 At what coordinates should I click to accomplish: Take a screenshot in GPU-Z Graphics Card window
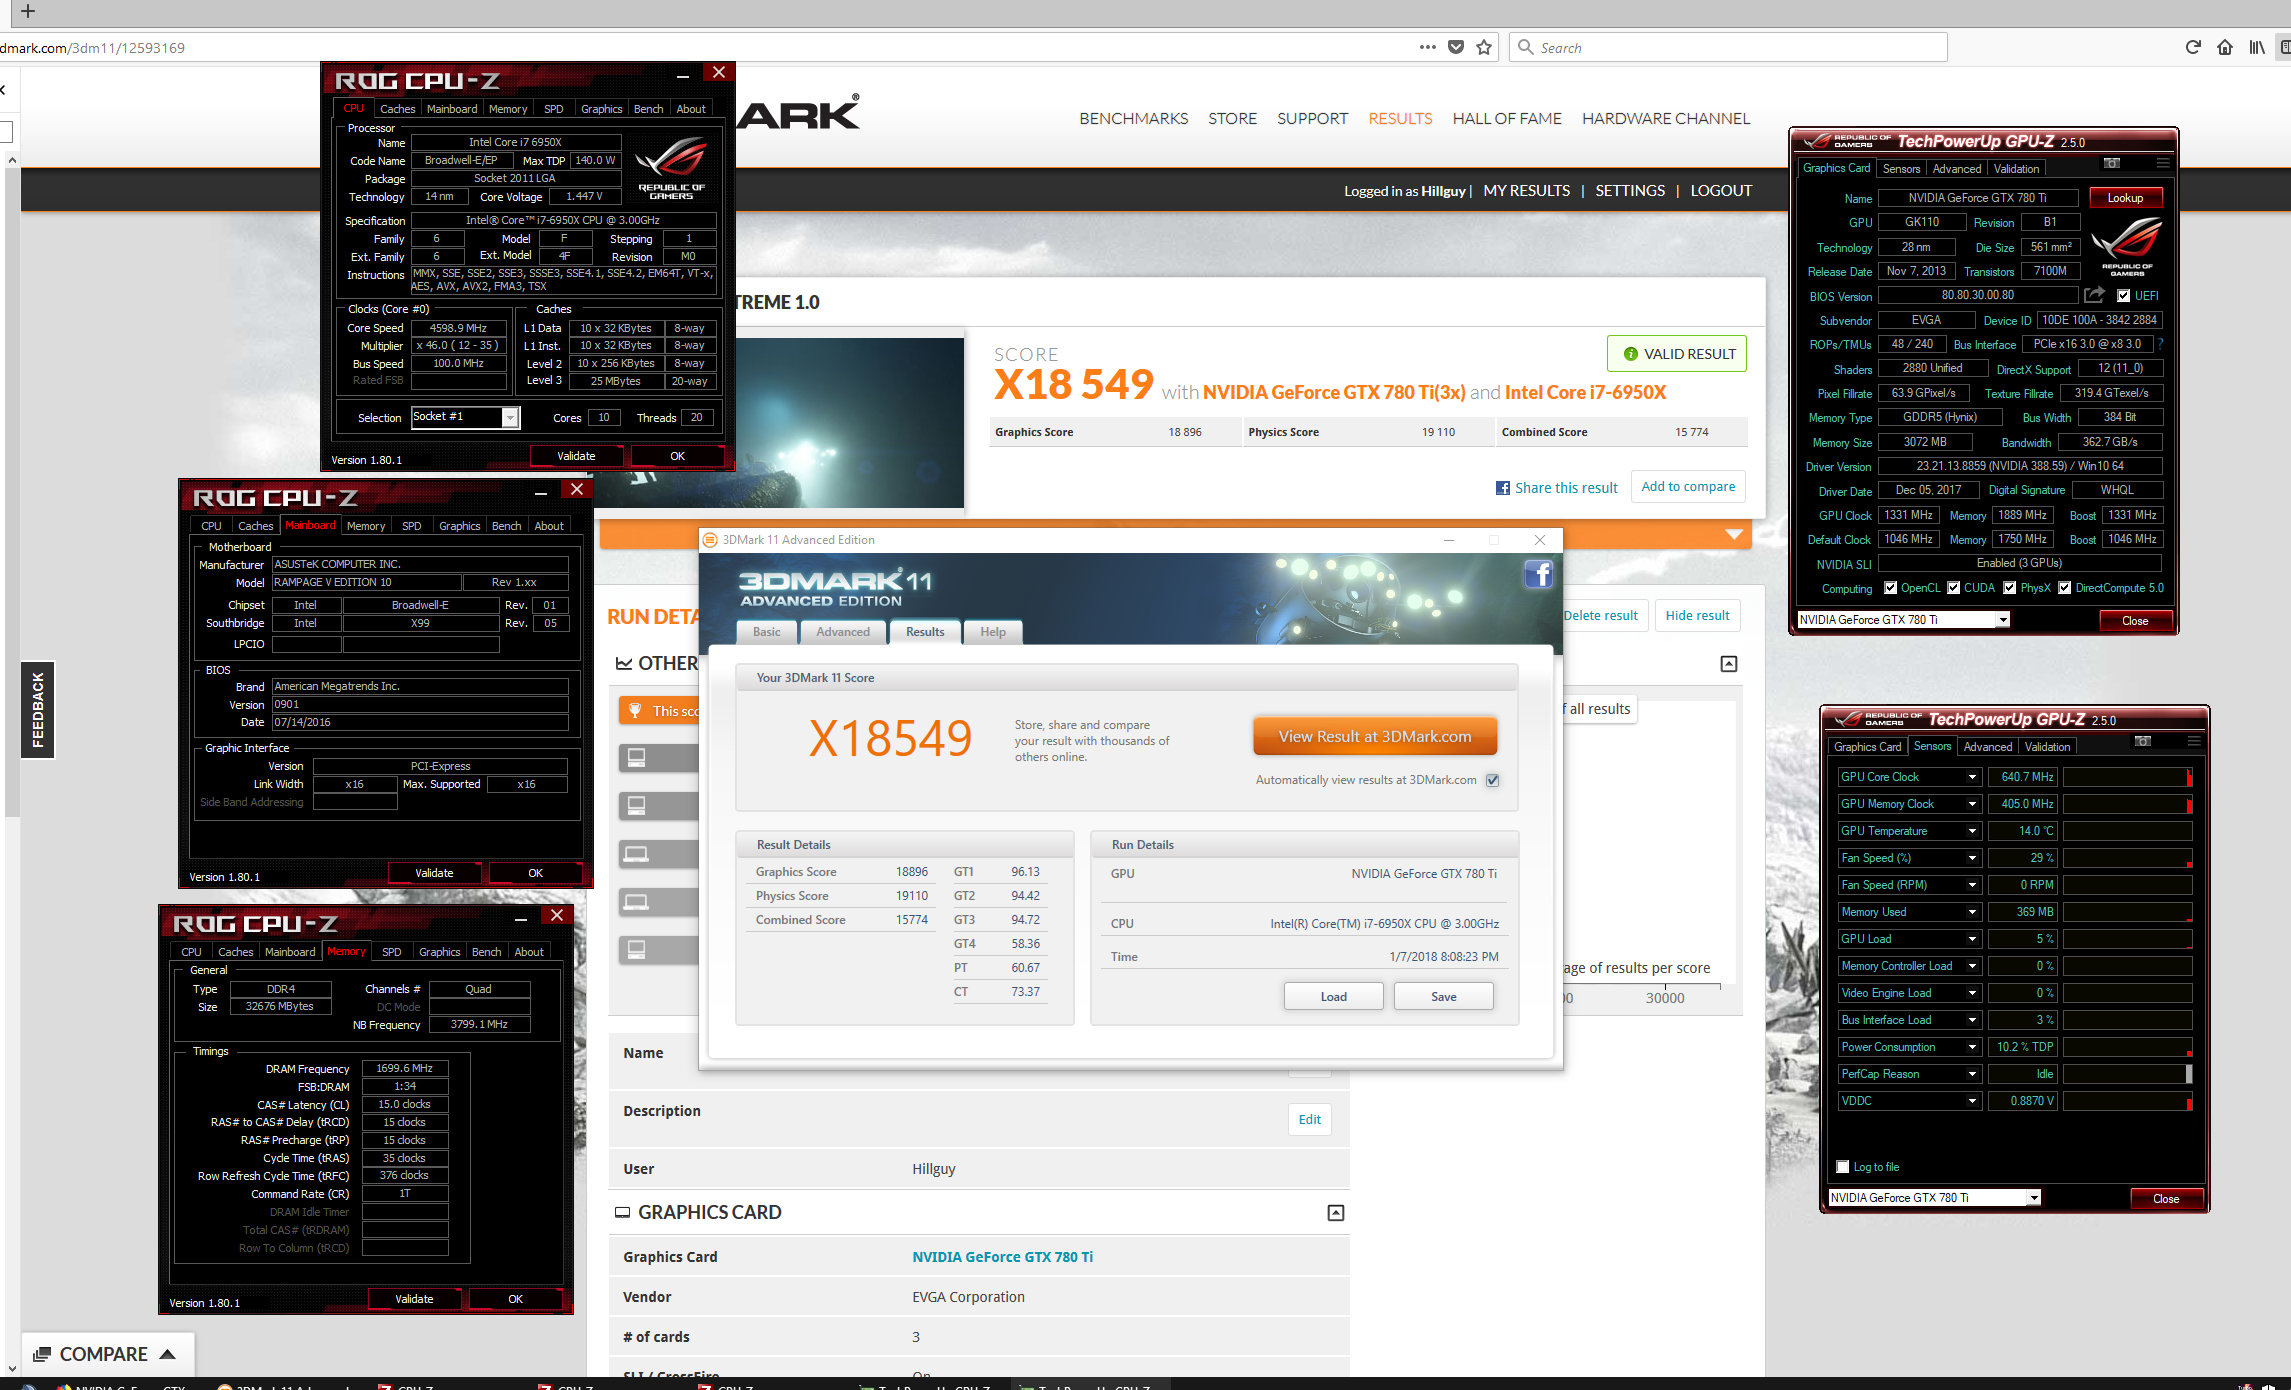coord(2112,163)
